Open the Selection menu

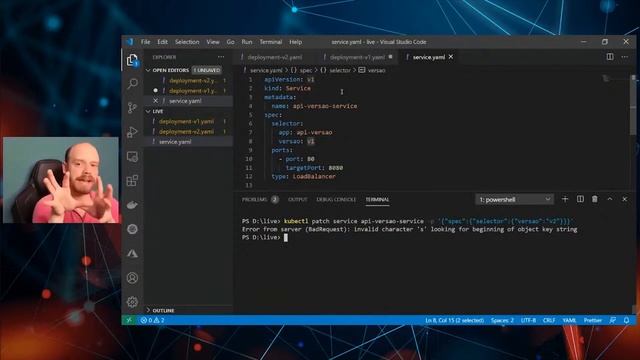[x=187, y=42]
